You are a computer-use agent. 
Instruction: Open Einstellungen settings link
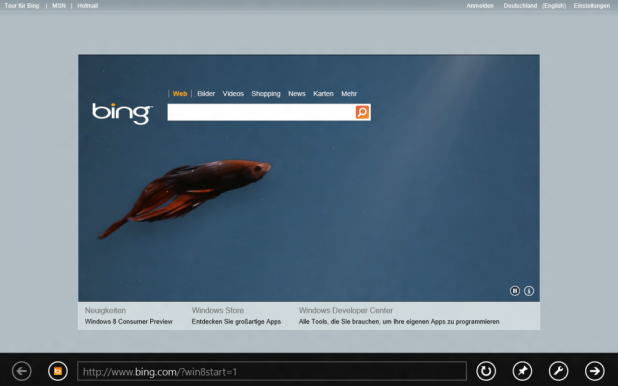tap(592, 6)
